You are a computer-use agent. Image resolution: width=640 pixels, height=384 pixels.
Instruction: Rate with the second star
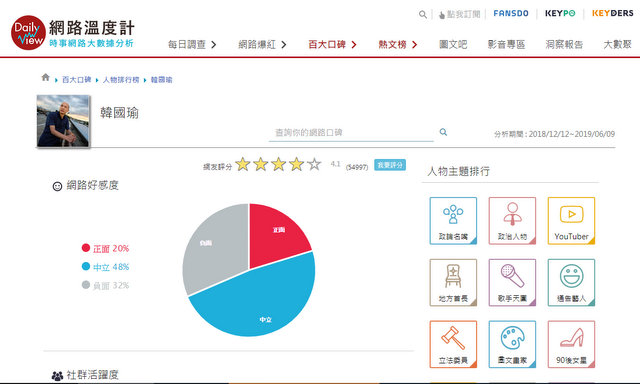point(260,164)
